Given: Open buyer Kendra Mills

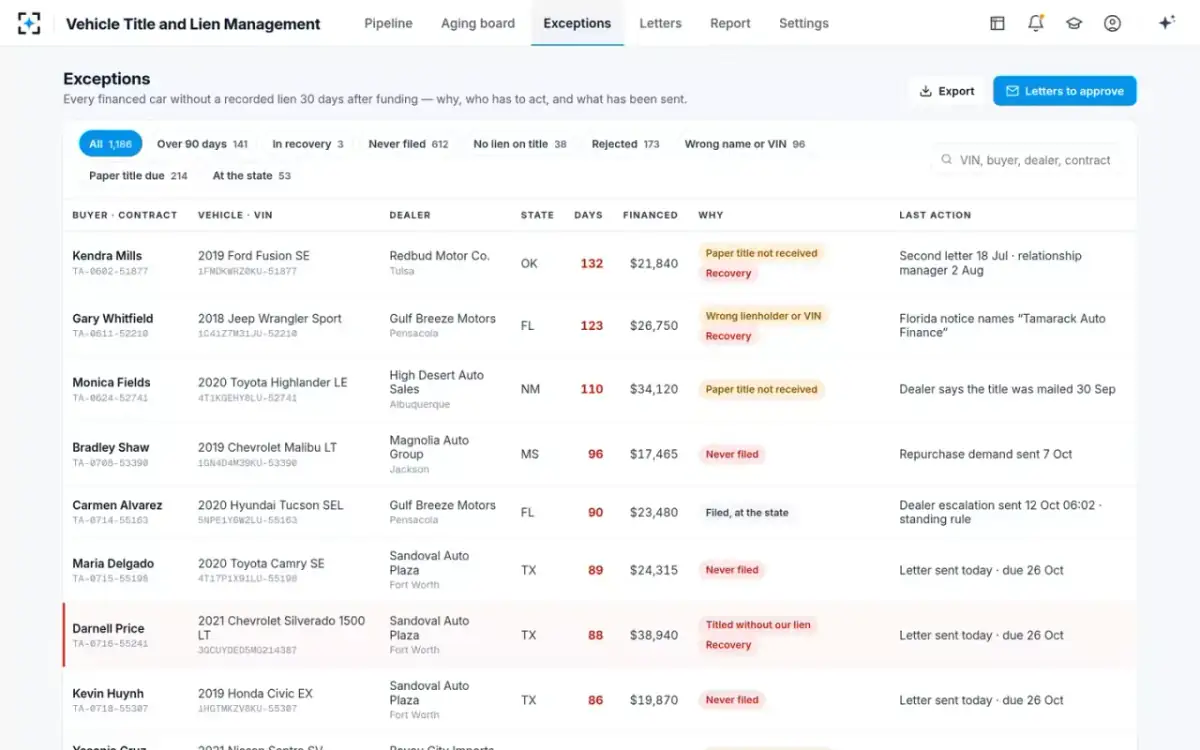Looking at the screenshot, I should point(107,256).
